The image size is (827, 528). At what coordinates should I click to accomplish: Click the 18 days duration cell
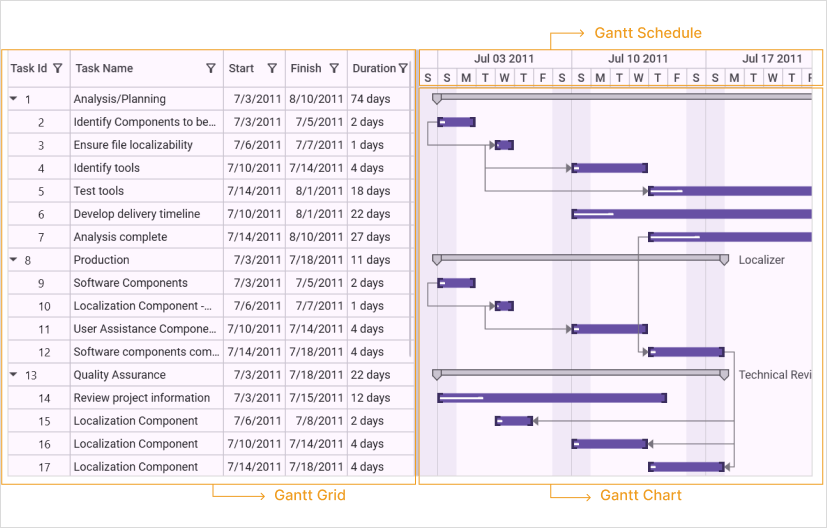click(381, 191)
